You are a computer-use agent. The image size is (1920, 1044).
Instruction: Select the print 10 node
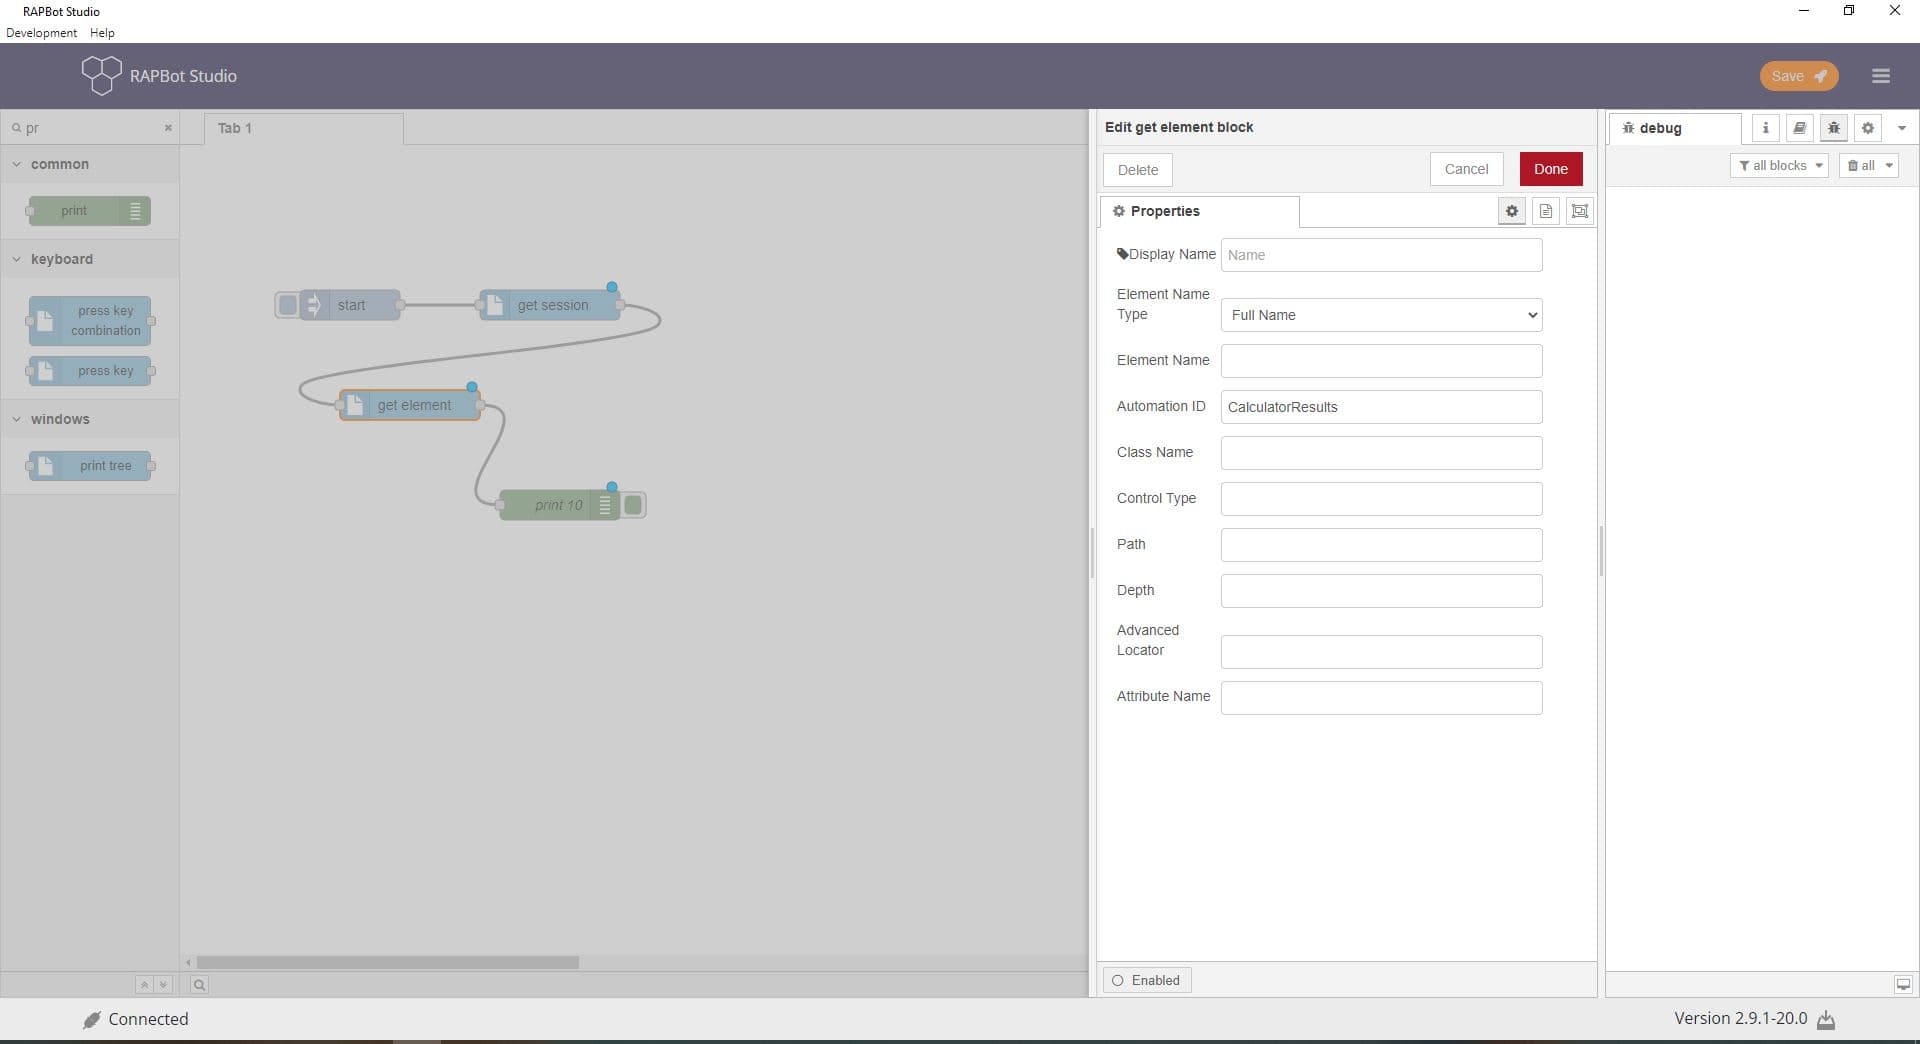pyautogui.click(x=558, y=505)
